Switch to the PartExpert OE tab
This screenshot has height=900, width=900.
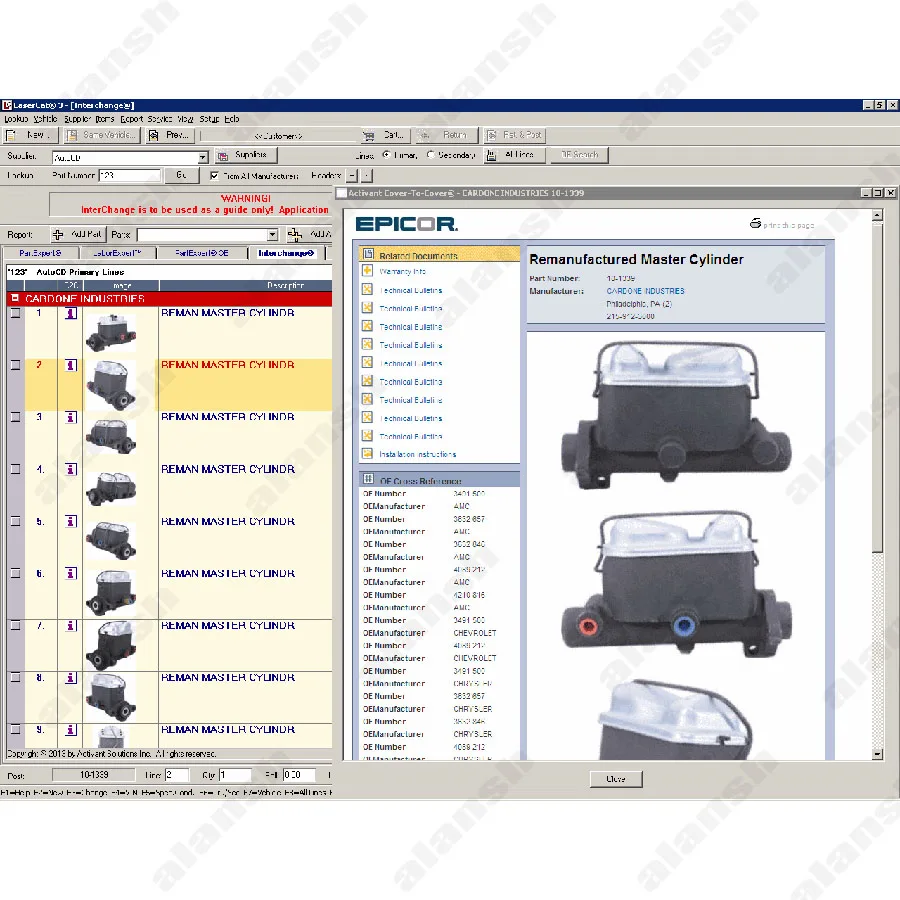(201, 253)
